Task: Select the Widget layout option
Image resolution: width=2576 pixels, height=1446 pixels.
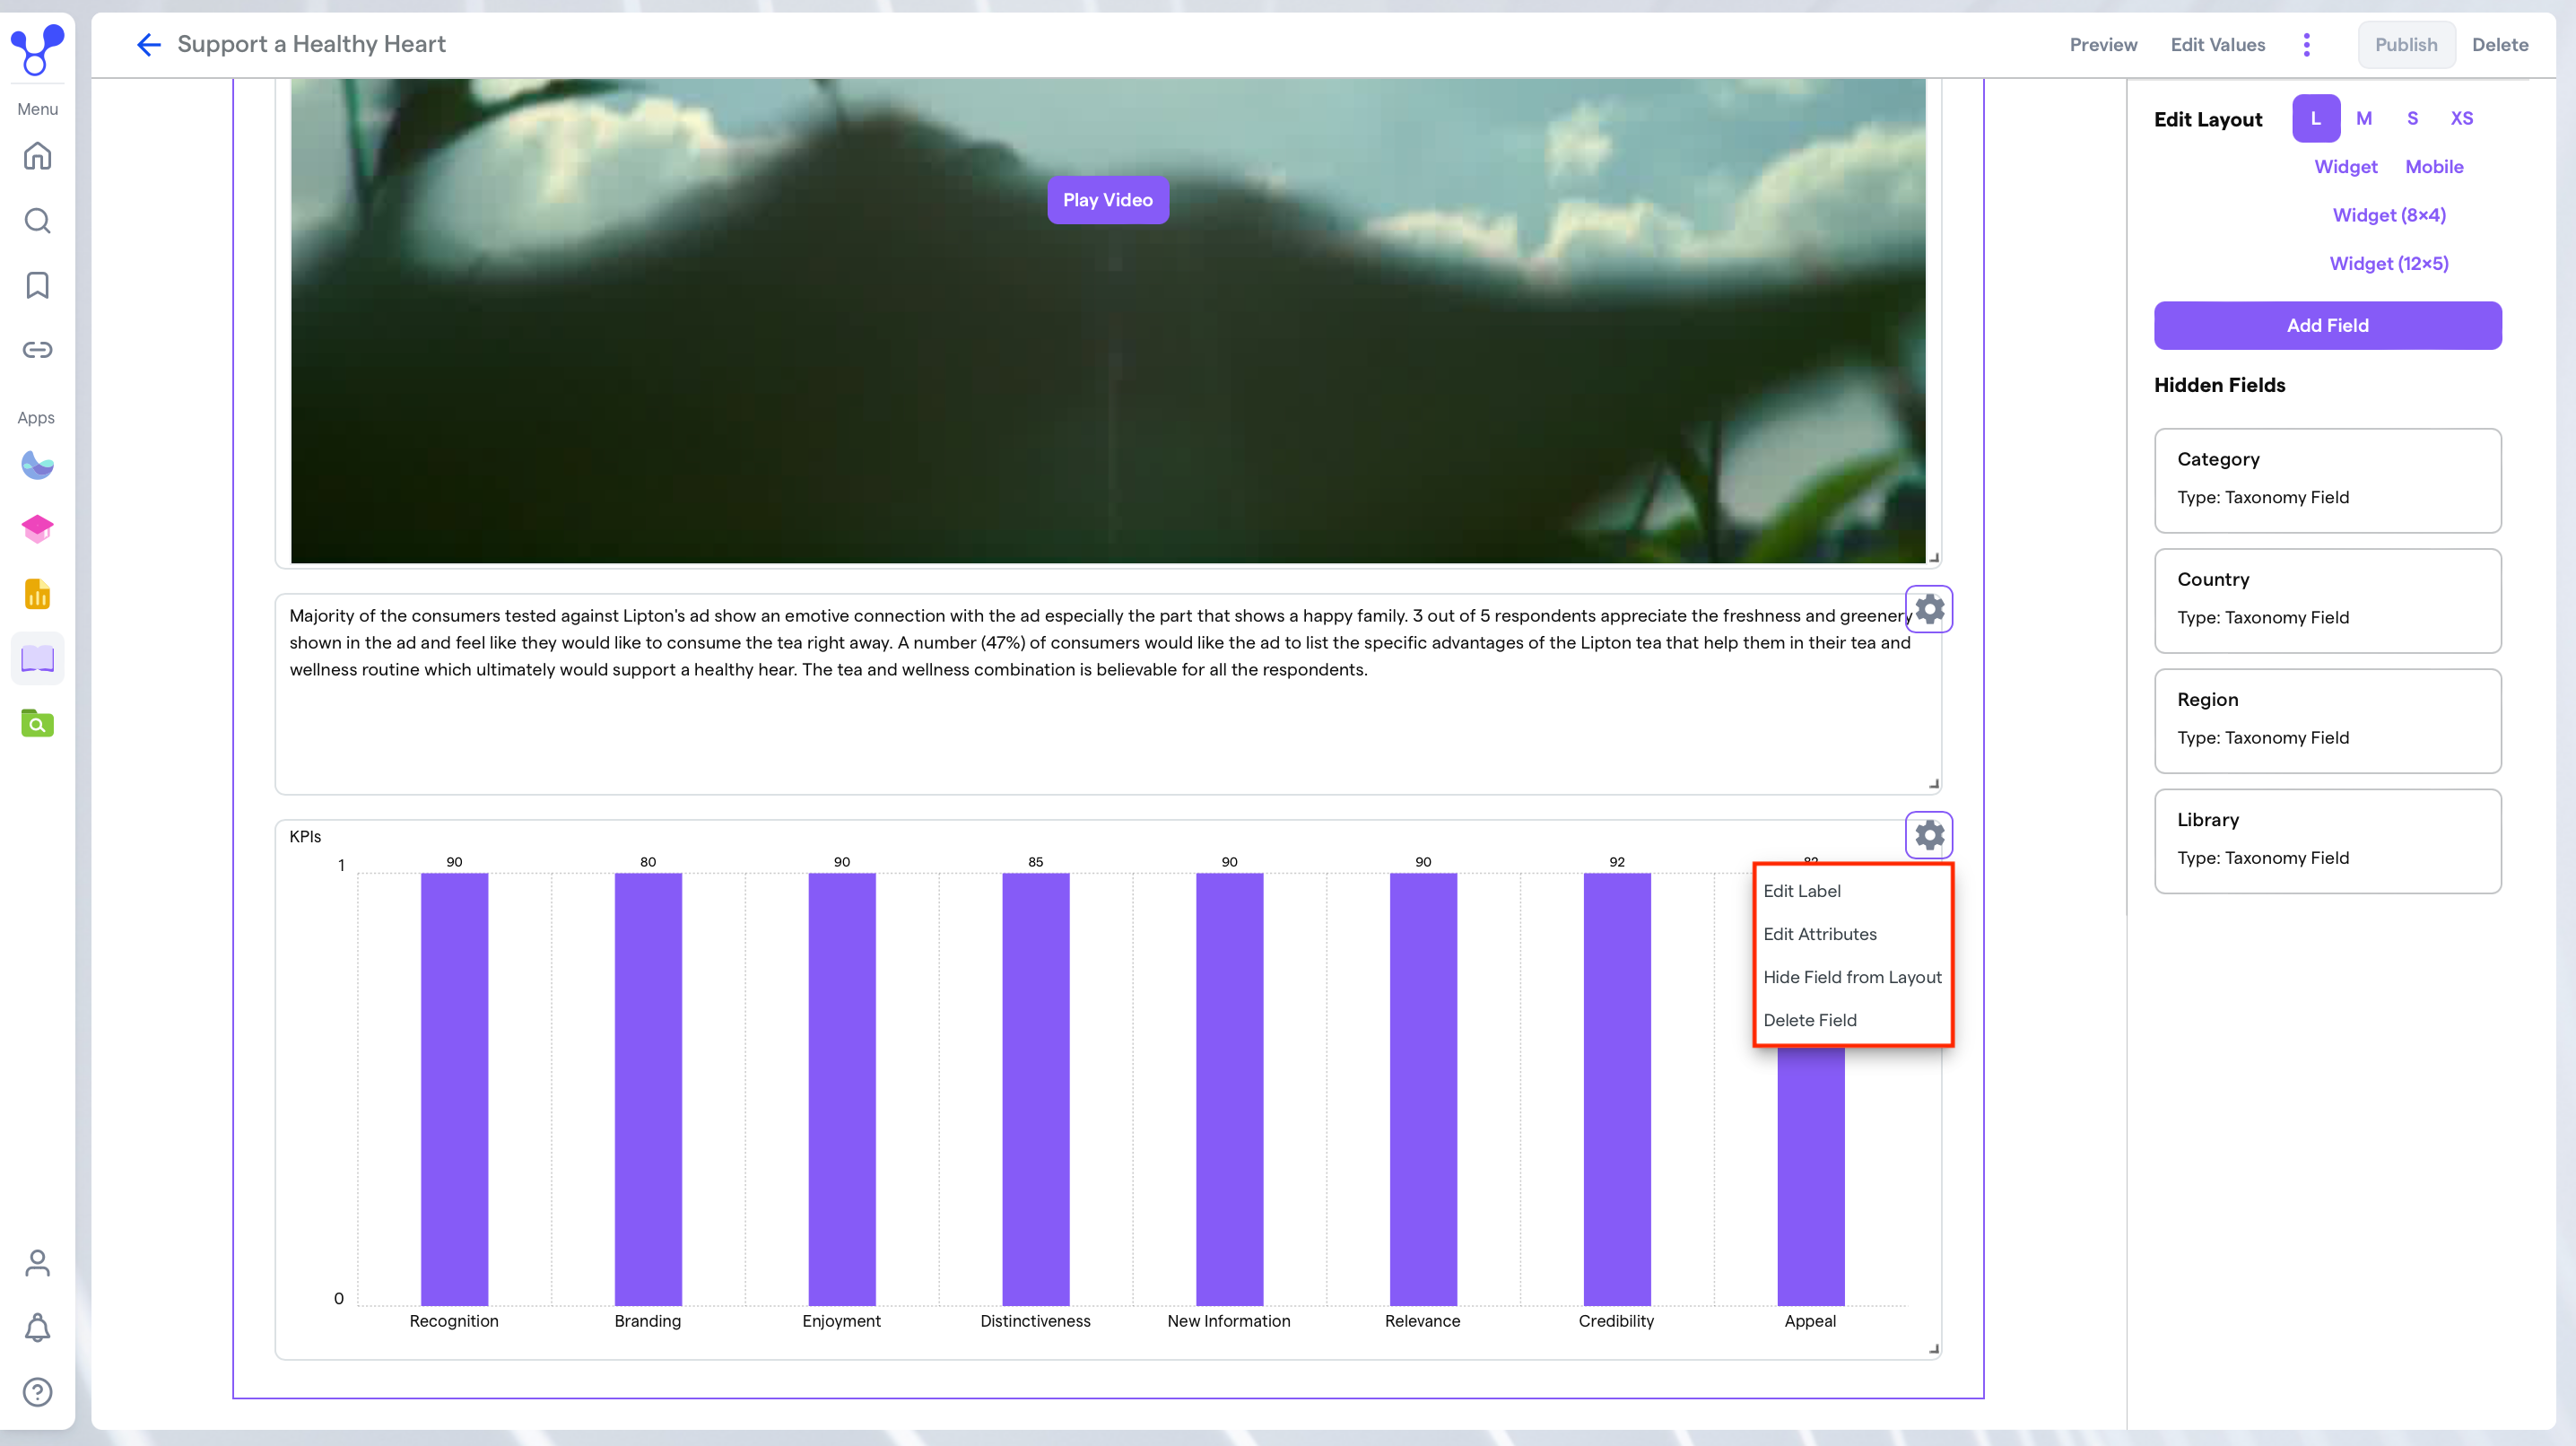Action: coord(2345,167)
